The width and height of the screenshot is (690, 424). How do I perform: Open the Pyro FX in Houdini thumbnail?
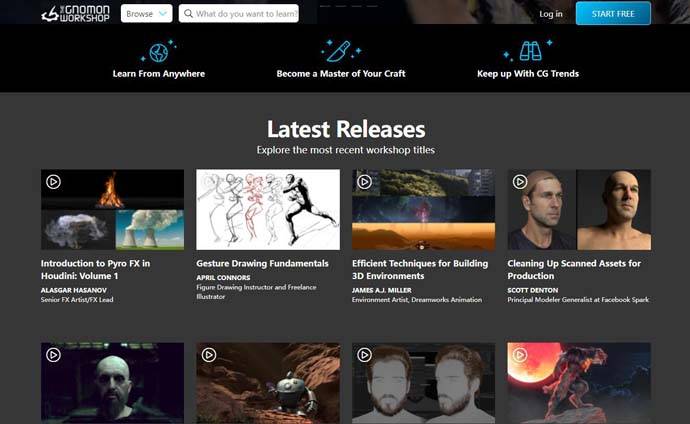[x=113, y=210]
